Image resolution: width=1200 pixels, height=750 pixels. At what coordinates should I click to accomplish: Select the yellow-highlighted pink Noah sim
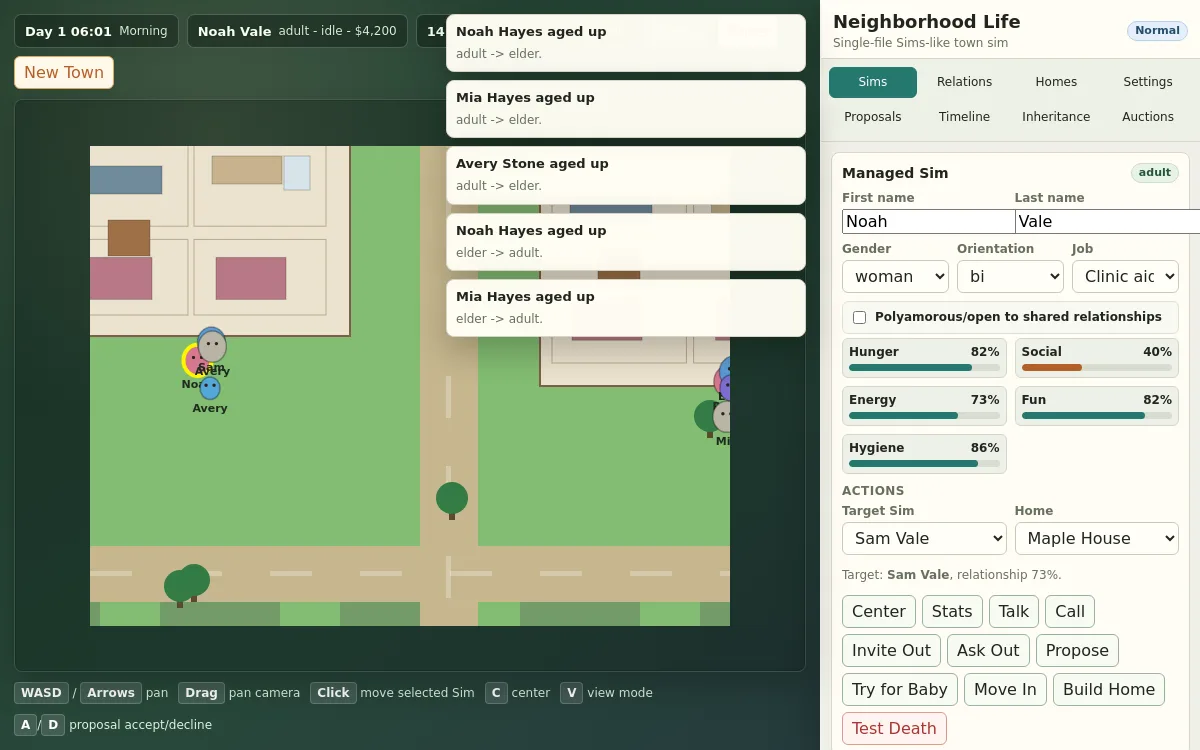coord(194,360)
